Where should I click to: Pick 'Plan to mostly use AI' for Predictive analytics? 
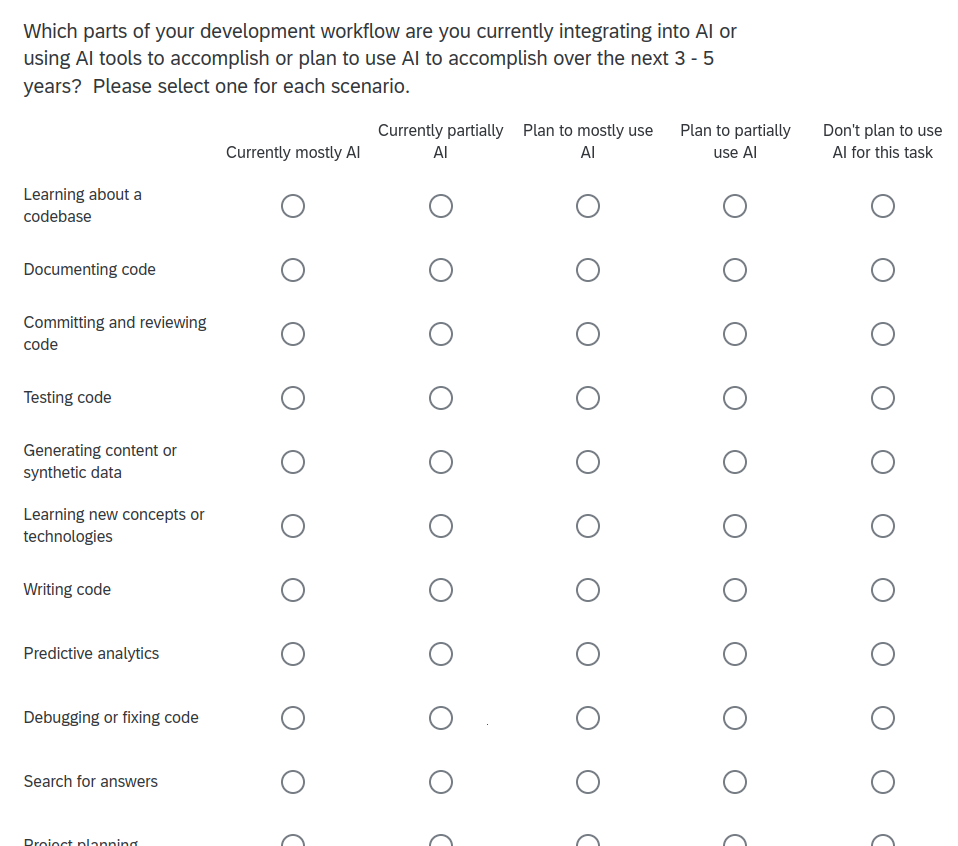tap(588, 654)
